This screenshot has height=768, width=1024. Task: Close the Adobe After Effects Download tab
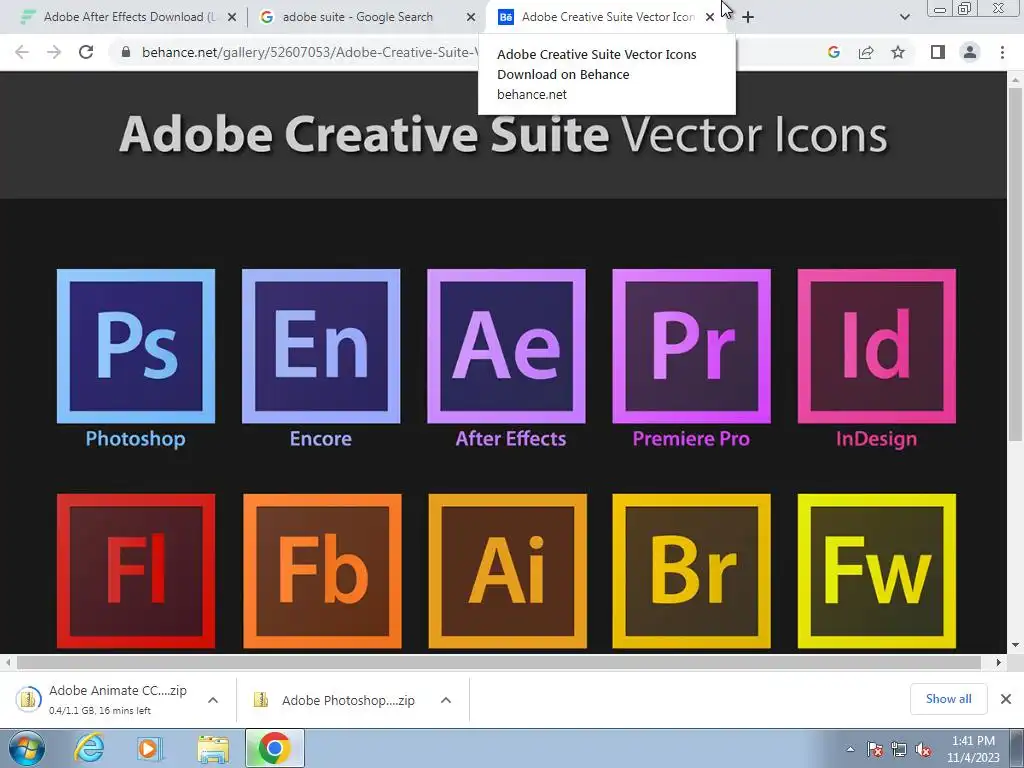232,18
